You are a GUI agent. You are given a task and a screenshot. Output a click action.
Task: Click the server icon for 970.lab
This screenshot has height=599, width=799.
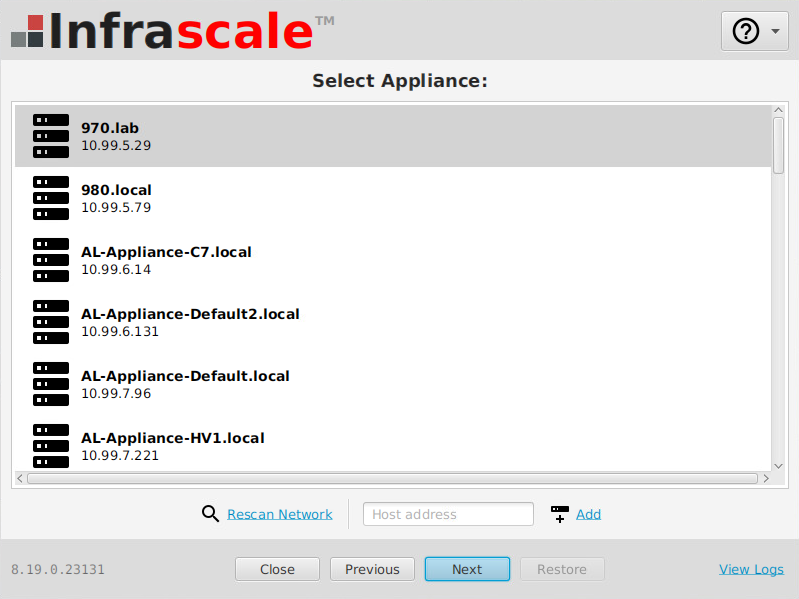(51, 136)
